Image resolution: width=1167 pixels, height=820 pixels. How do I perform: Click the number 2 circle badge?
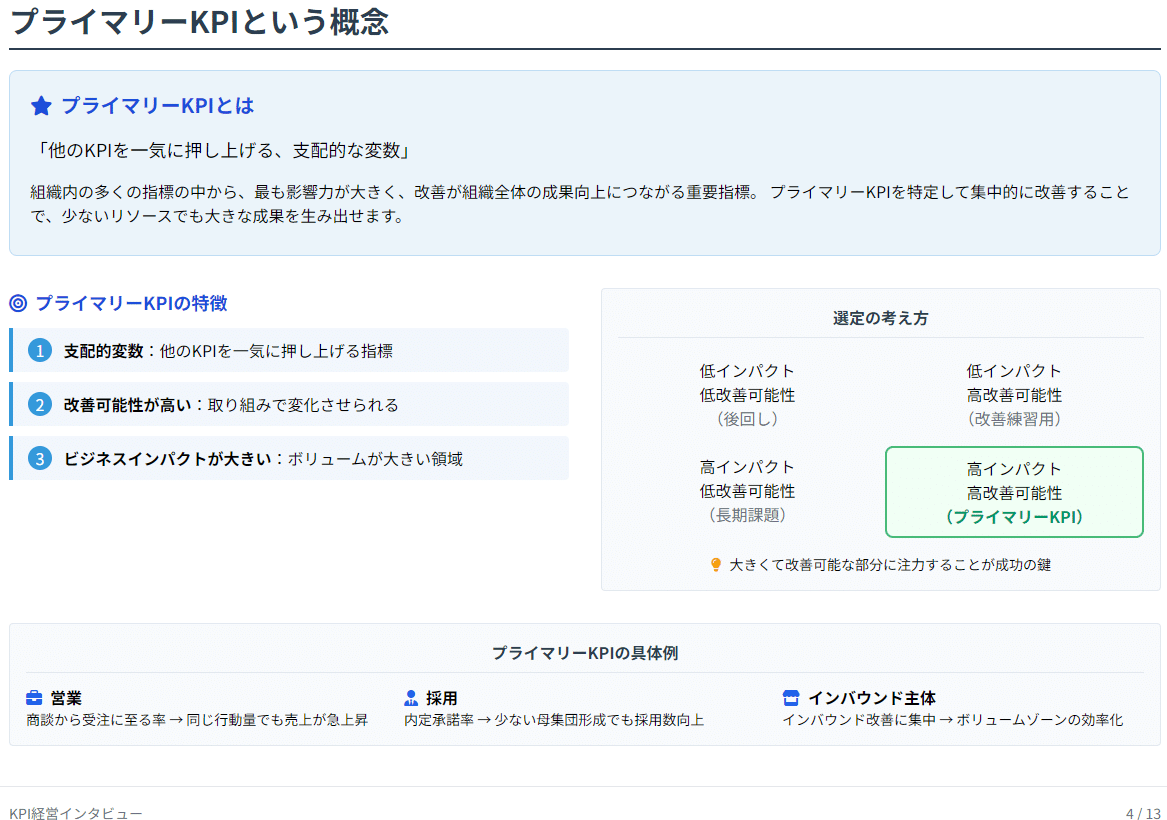[39, 405]
